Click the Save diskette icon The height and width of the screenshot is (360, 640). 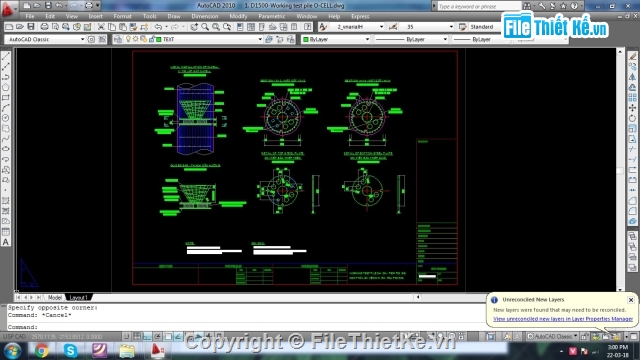point(31,27)
